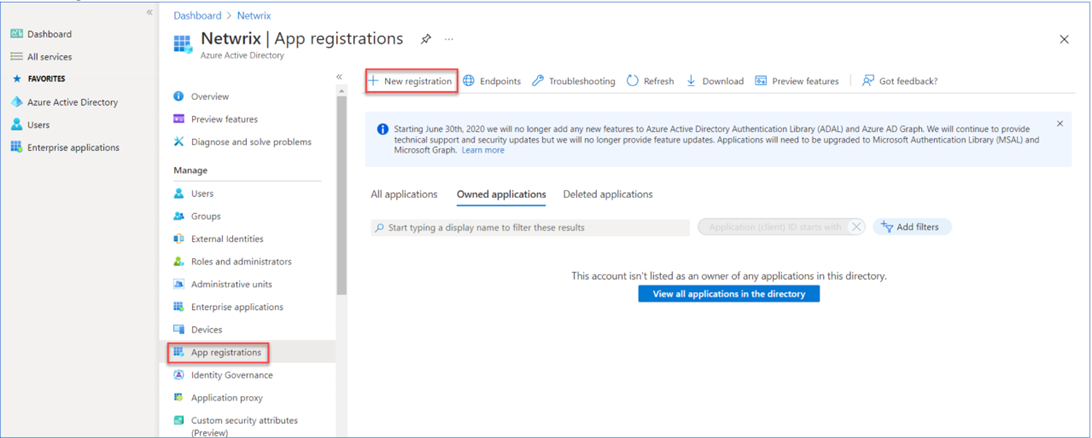Remove the Application client ID filter
The width and height of the screenshot is (1092, 438).
(856, 227)
